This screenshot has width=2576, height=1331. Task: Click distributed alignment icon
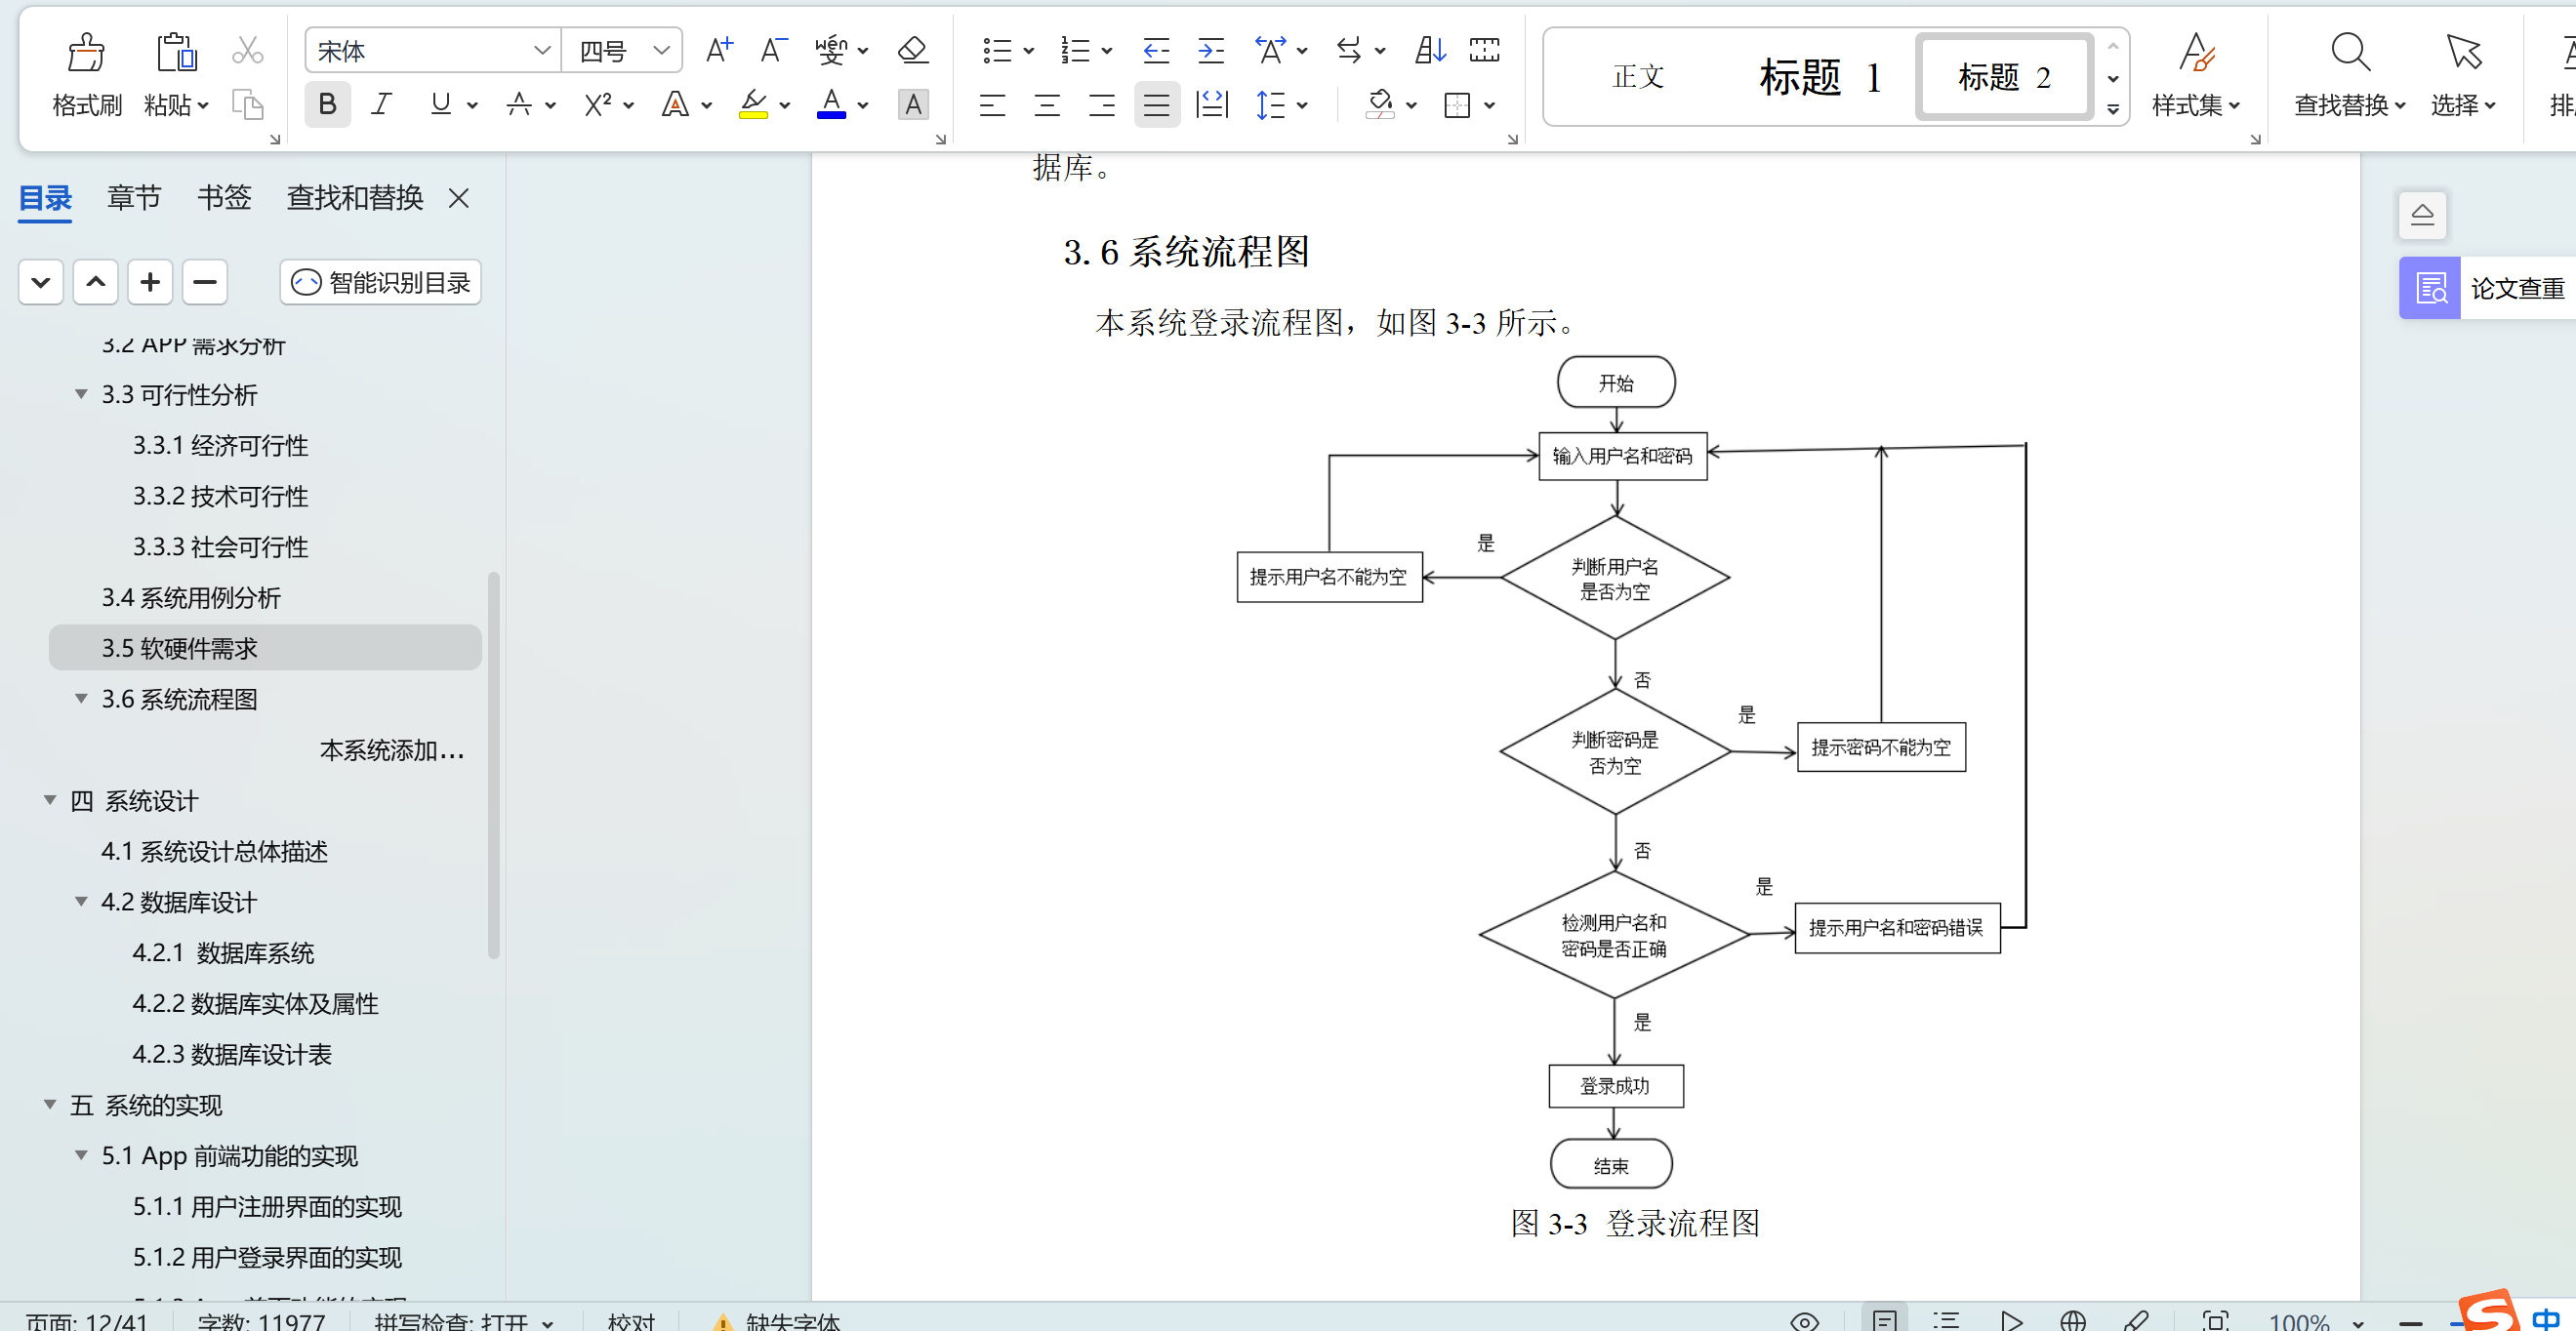pos(1211,104)
